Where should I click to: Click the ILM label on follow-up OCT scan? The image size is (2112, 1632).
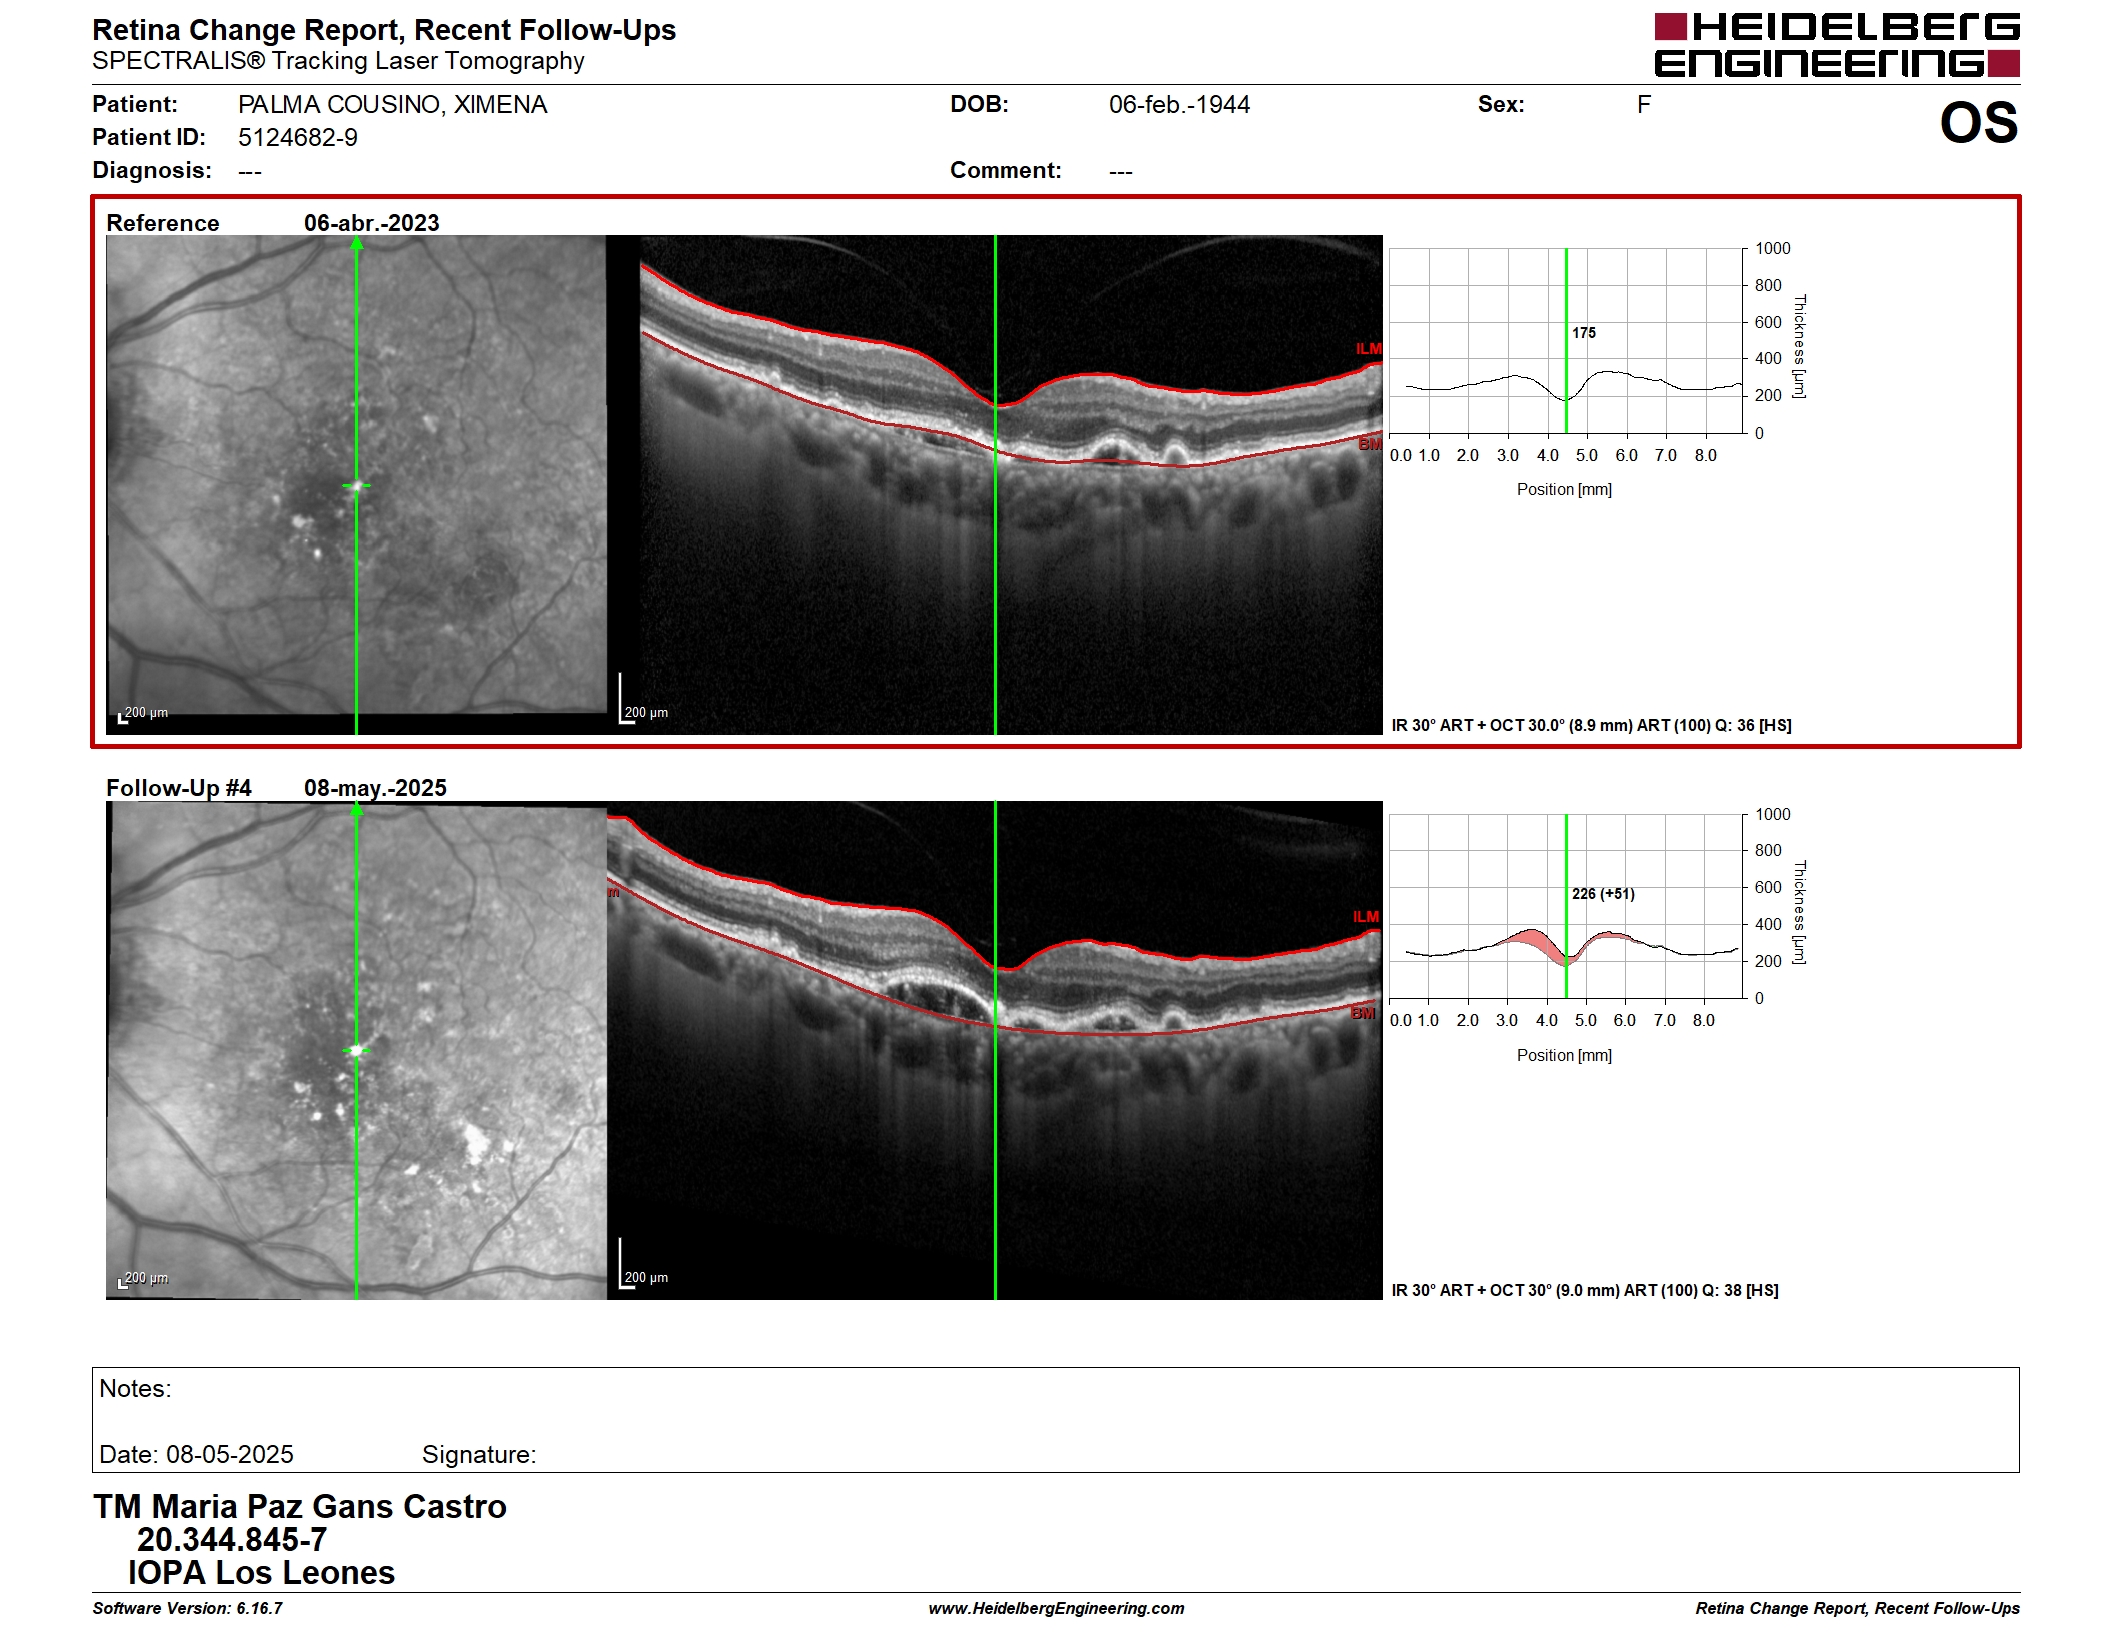[x=1365, y=917]
